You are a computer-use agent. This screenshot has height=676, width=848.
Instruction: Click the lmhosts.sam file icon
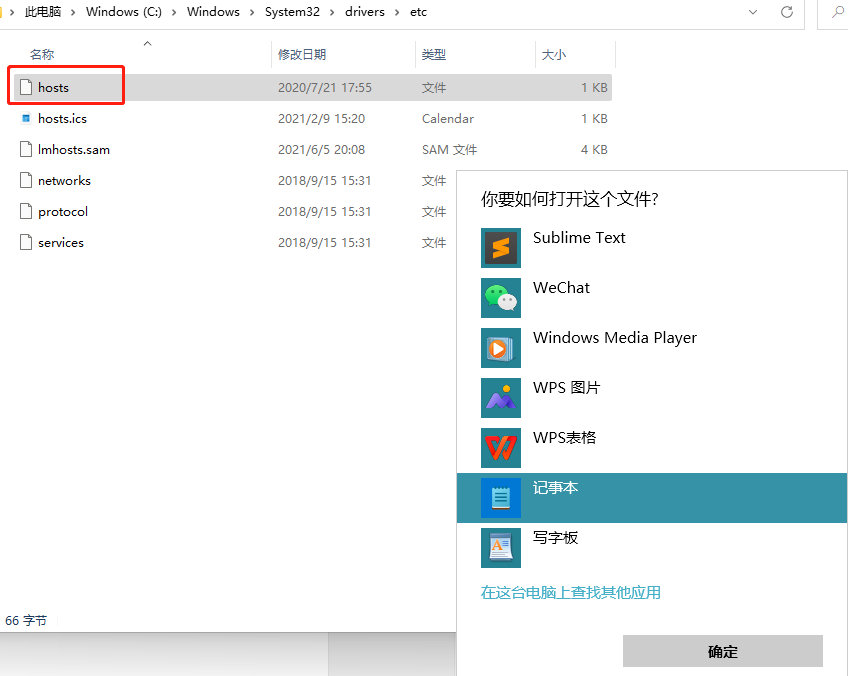(26, 149)
